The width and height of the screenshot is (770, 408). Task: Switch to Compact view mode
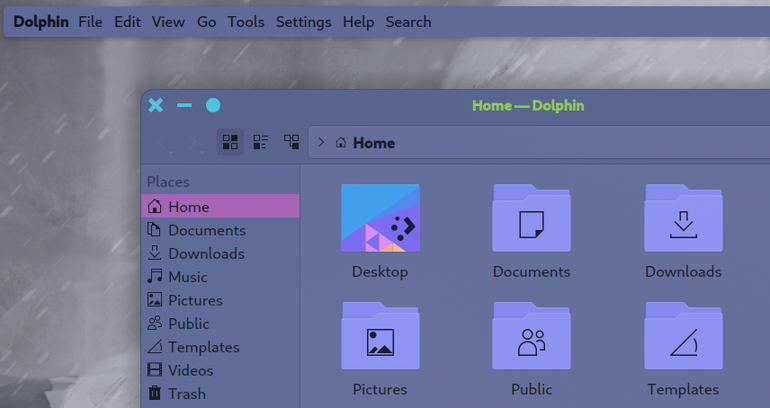click(x=261, y=142)
